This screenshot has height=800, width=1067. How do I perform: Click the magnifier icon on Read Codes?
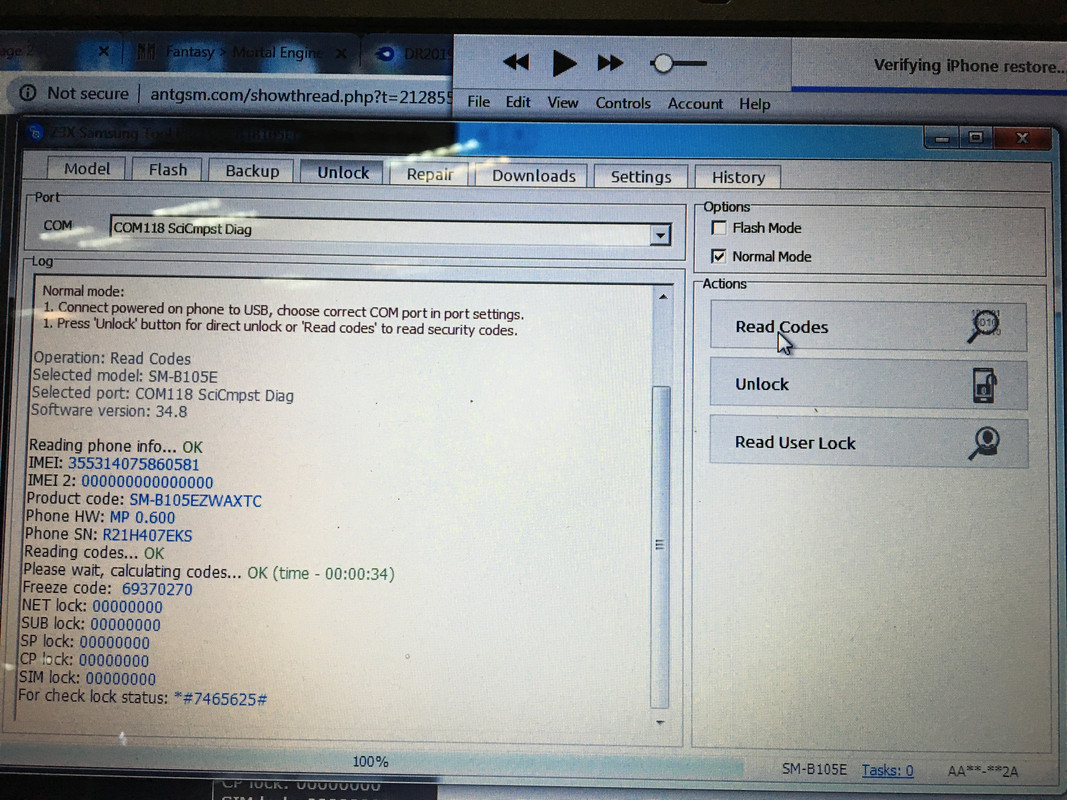pyautogui.click(x=985, y=326)
